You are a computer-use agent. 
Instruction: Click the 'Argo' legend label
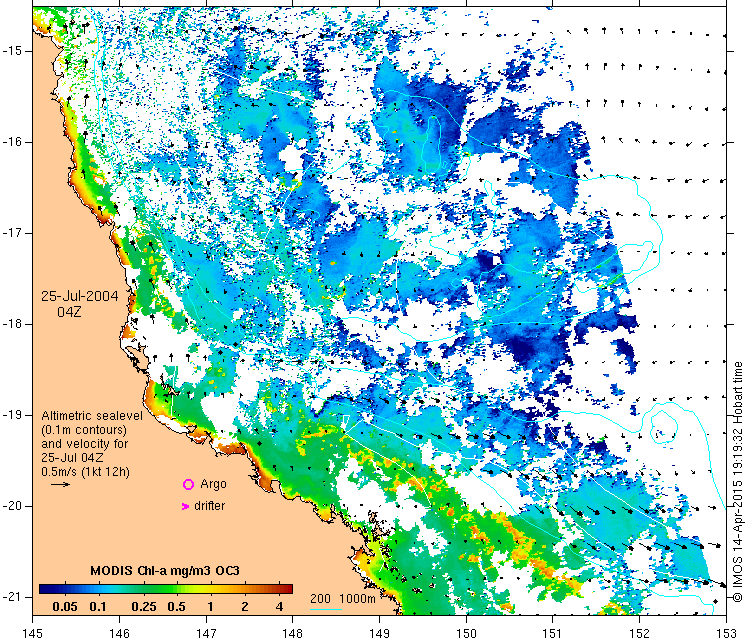pyautogui.click(x=213, y=484)
